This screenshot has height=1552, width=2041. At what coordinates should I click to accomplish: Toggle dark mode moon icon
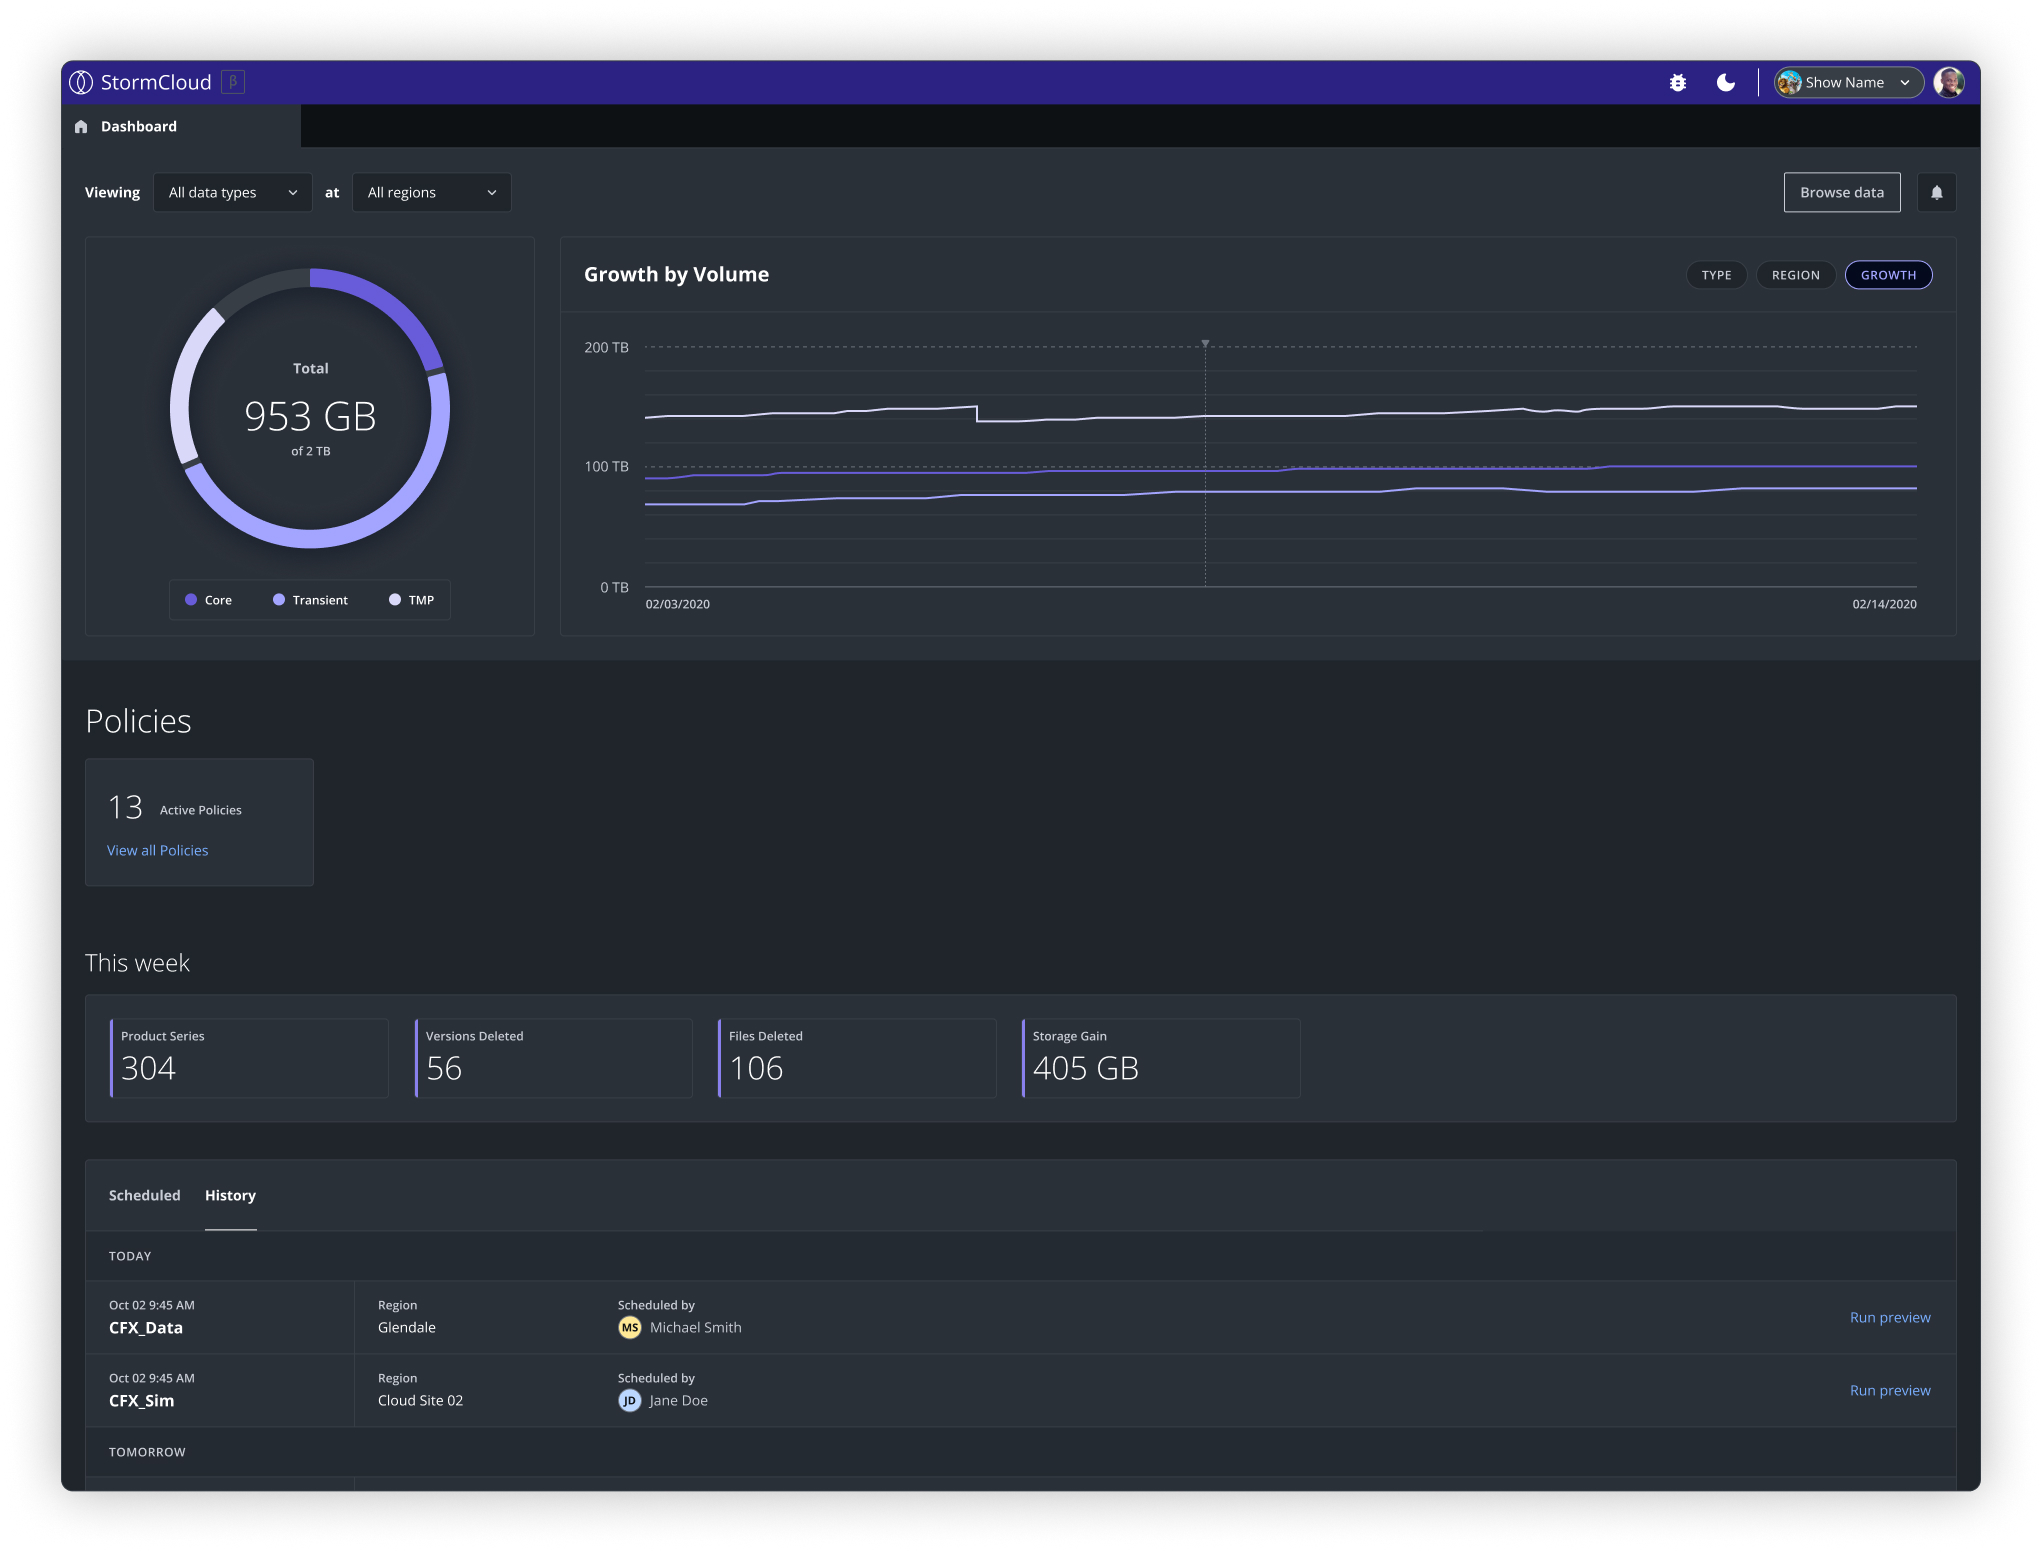(1725, 83)
